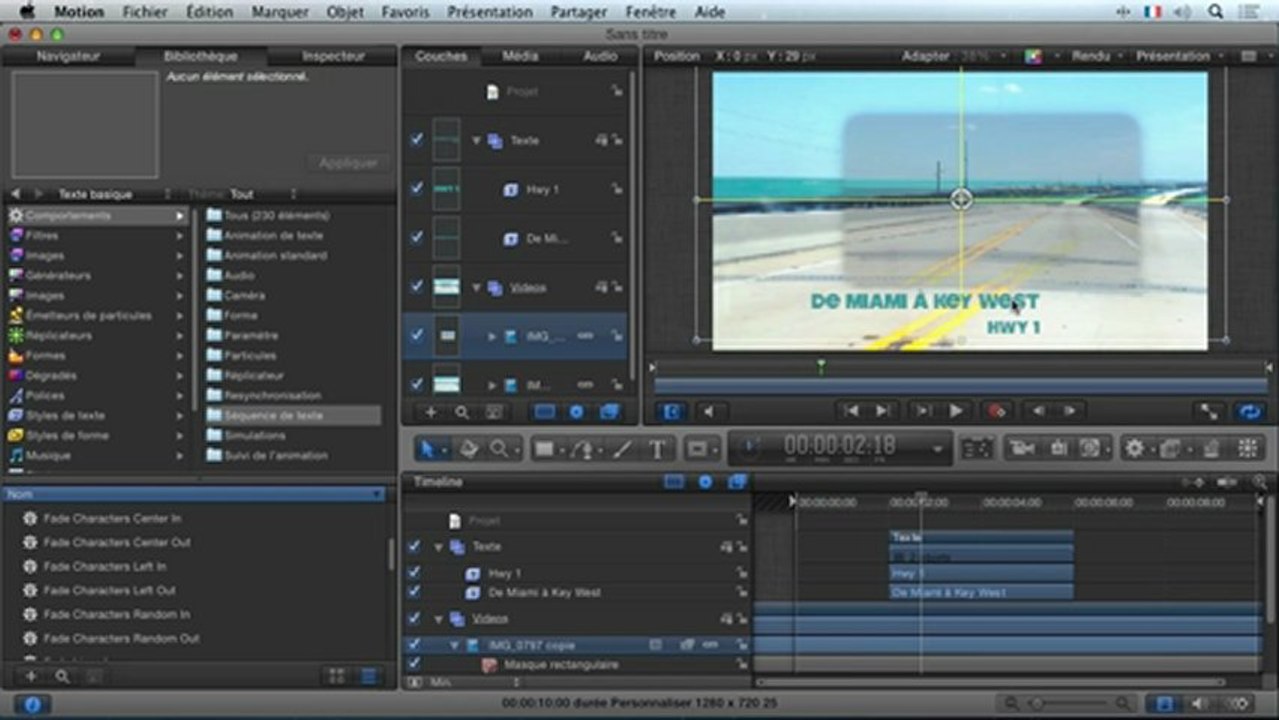Toggle loop playback button
Image resolution: width=1279 pixels, height=720 pixels.
1248,411
